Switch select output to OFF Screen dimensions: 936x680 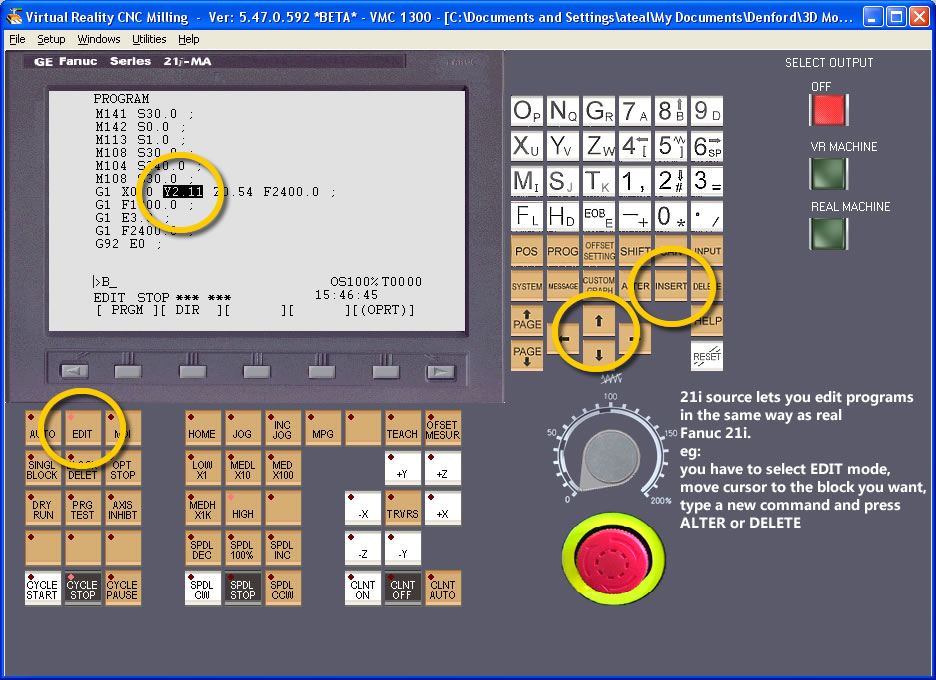coord(829,110)
